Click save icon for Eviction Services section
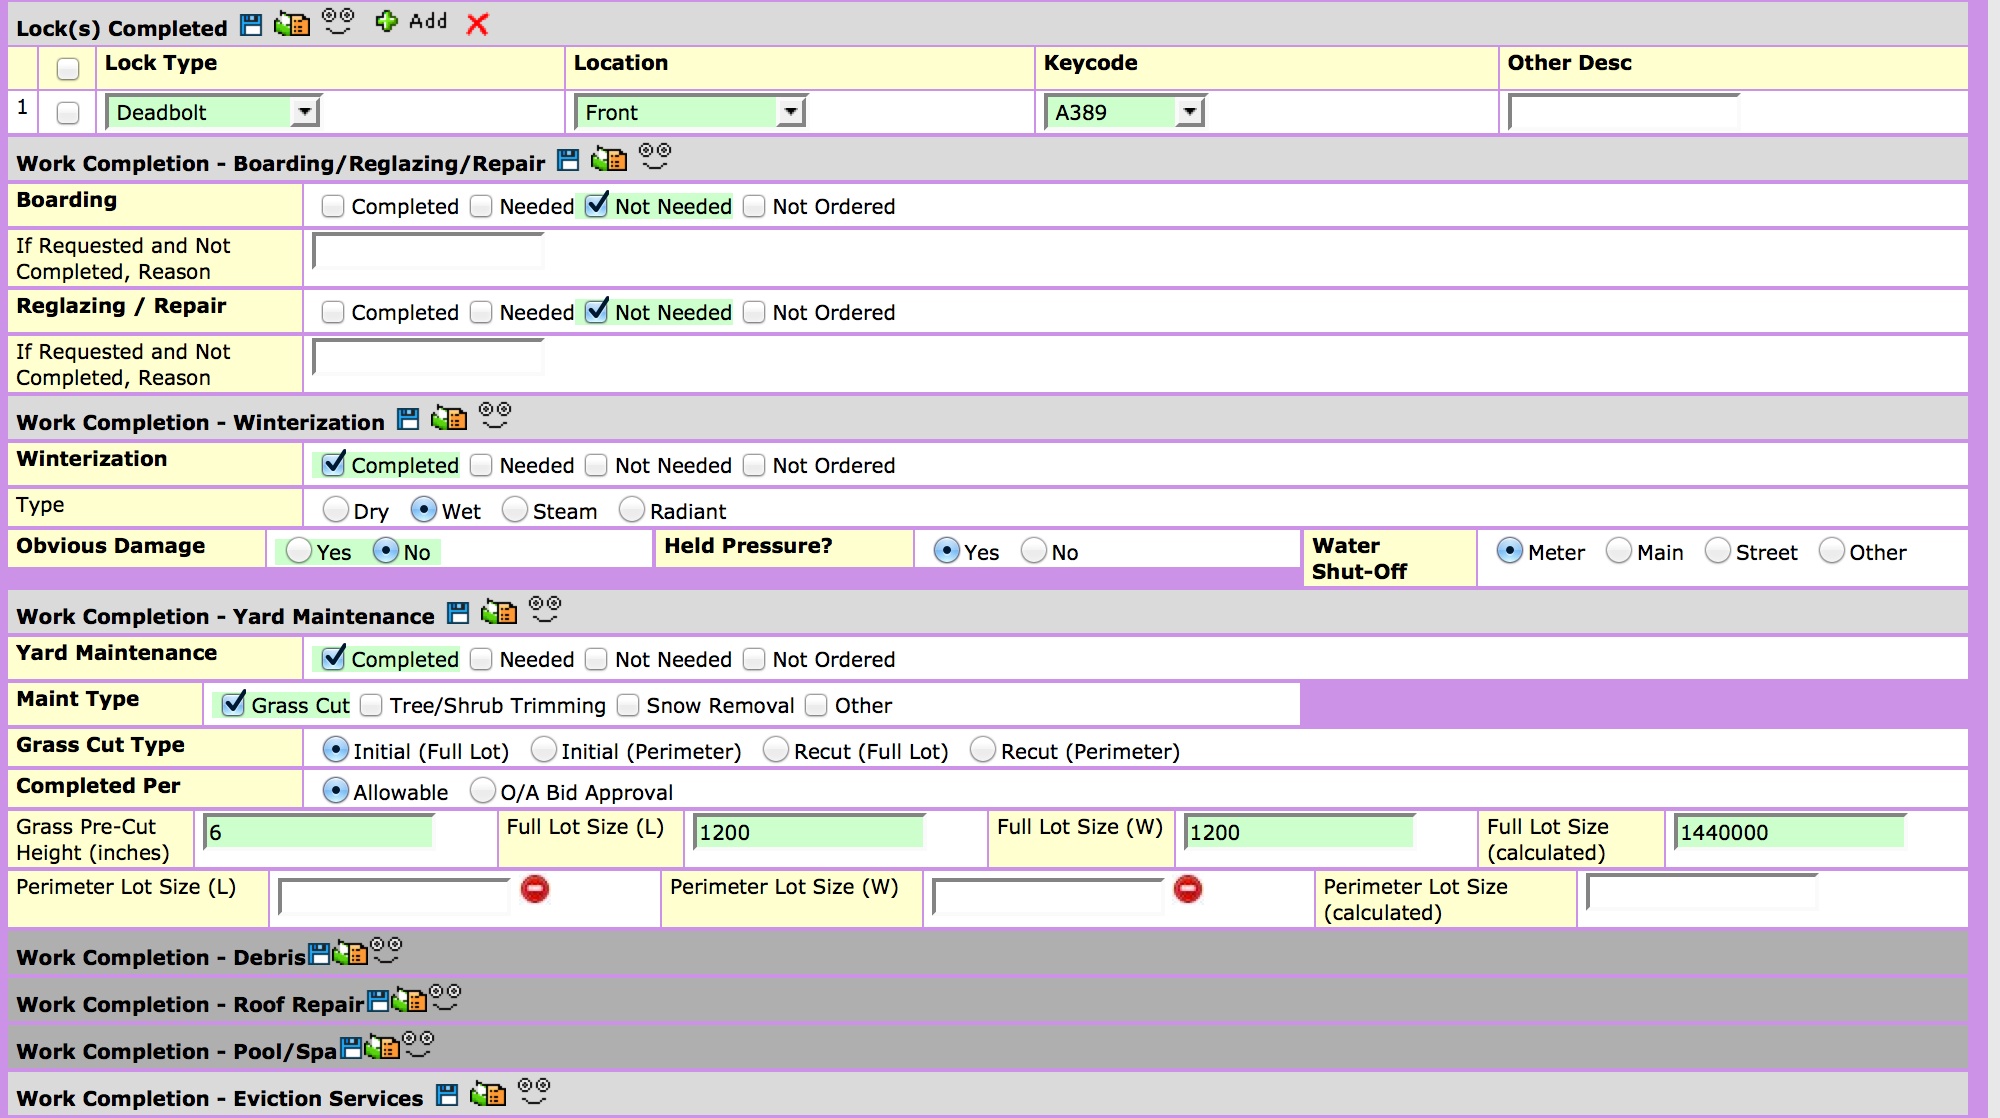 (448, 1095)
